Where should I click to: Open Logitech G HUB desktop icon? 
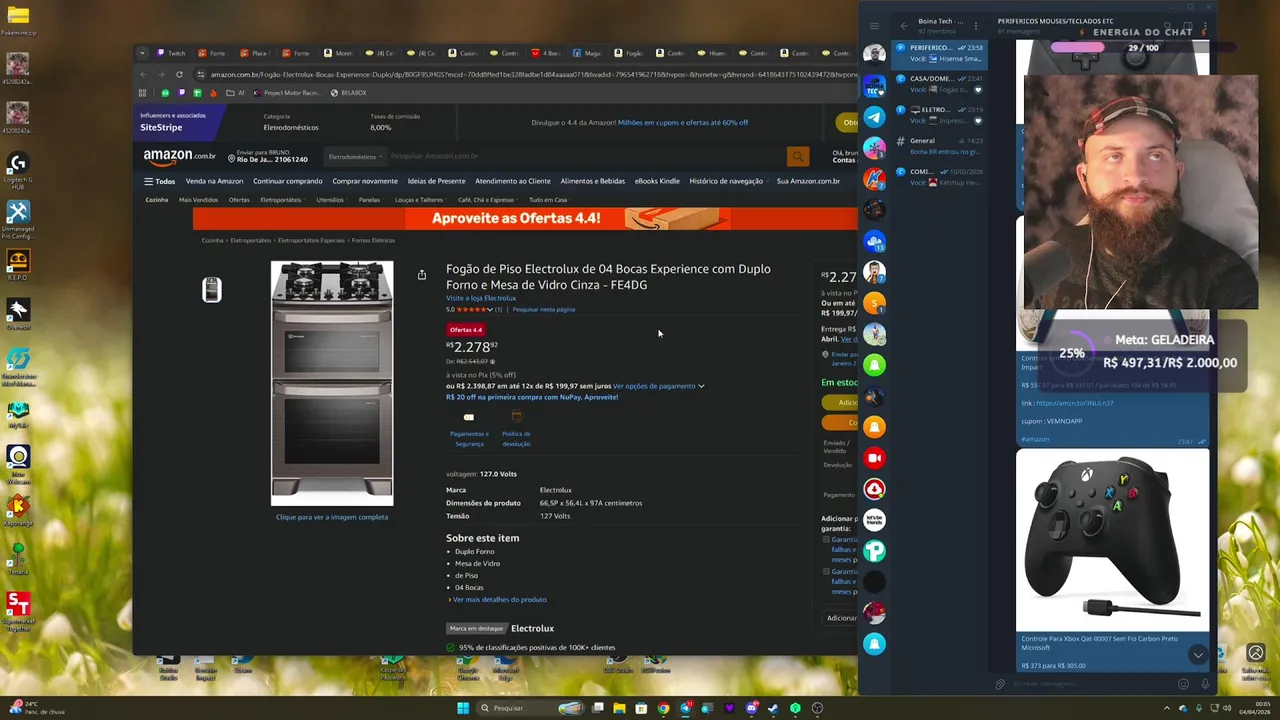click(17, 170)
